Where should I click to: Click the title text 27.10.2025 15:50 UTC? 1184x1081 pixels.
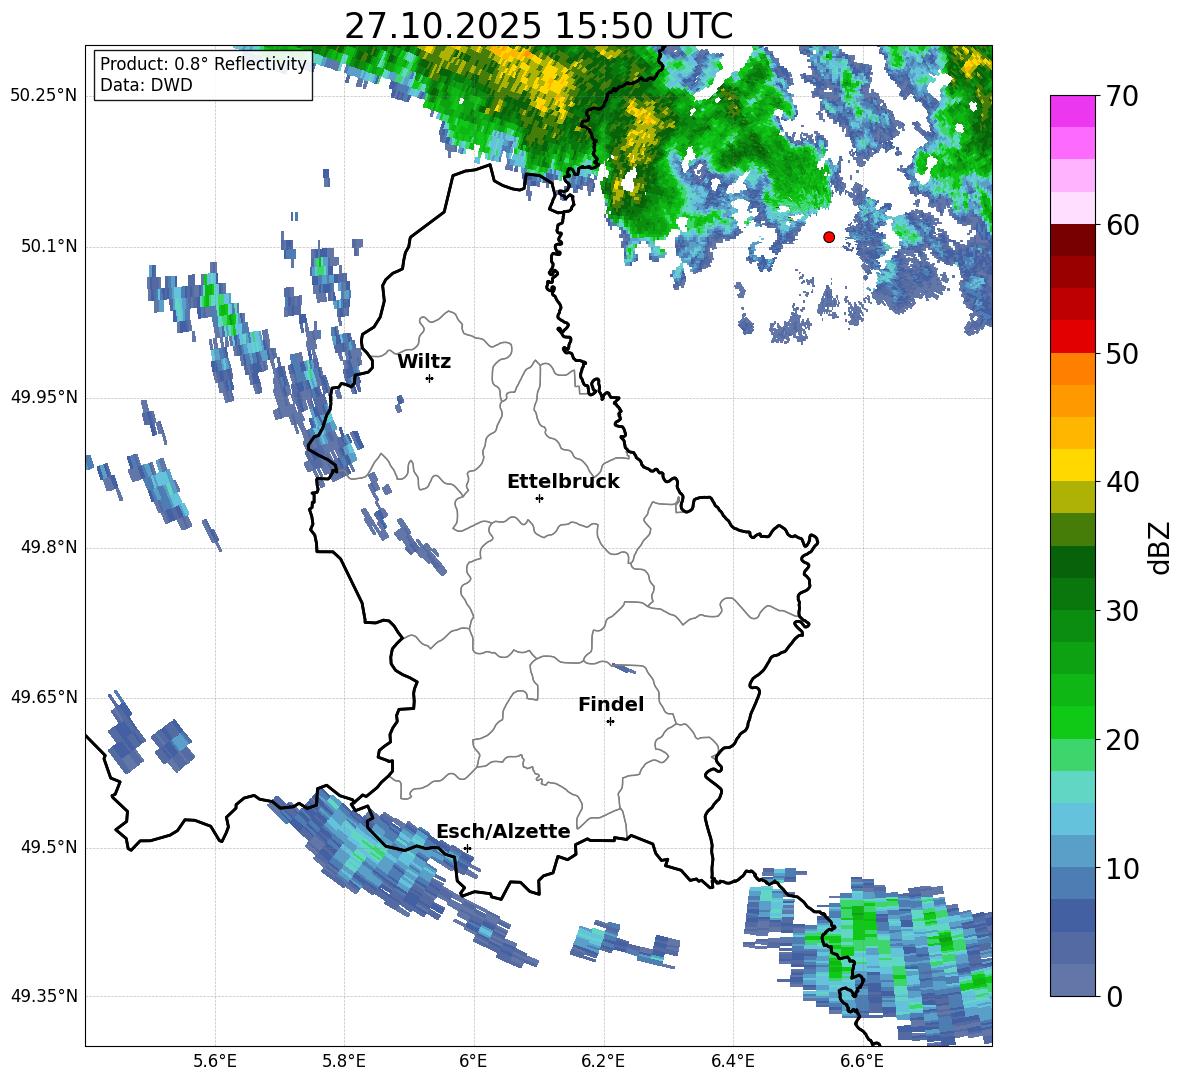[538, 26]
